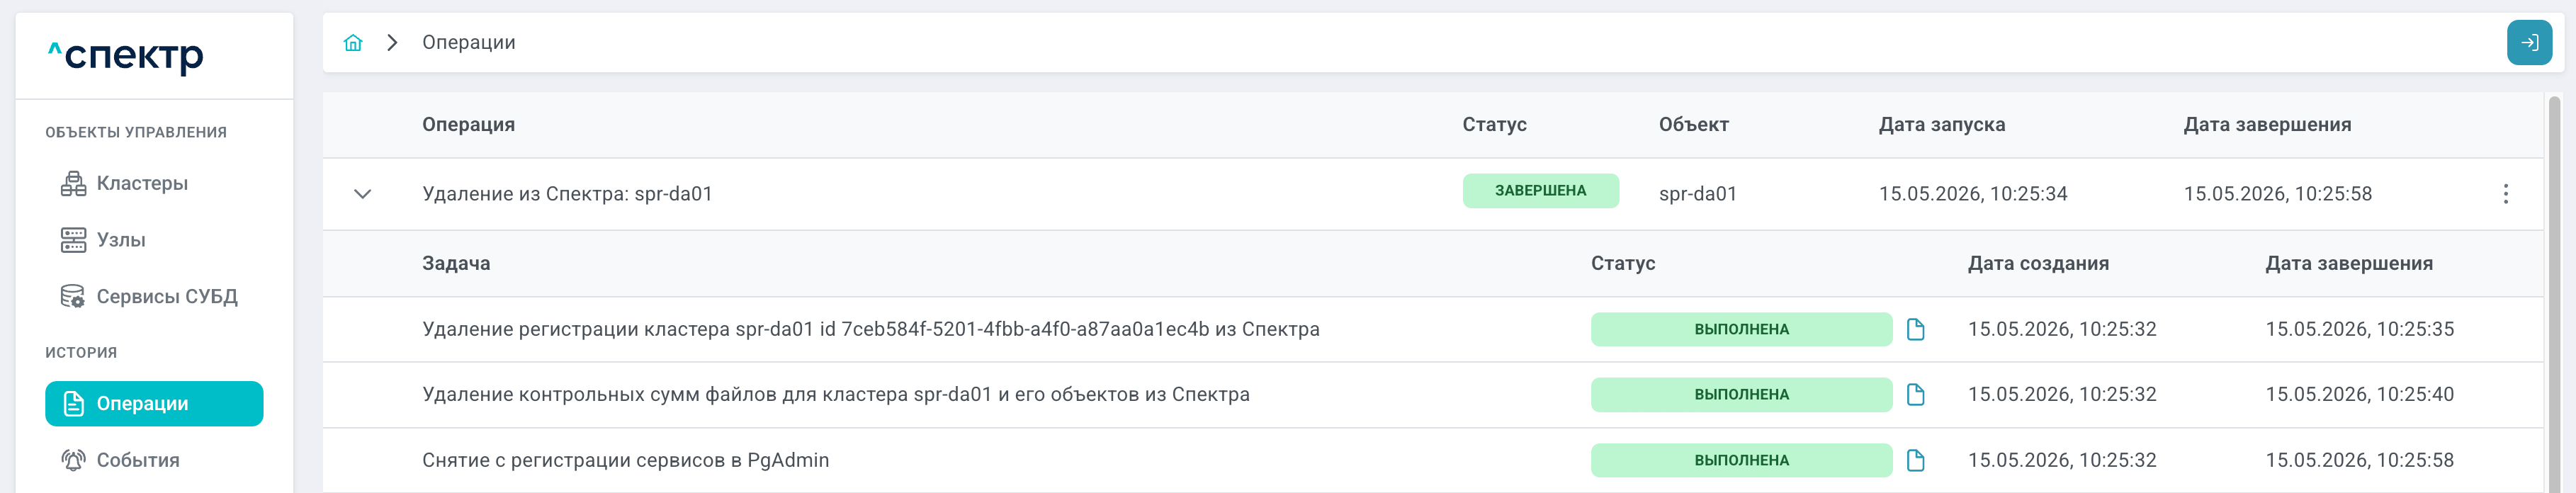
Task: Collapse the spr-da01 deletion operation row
Action: [363, 194]
